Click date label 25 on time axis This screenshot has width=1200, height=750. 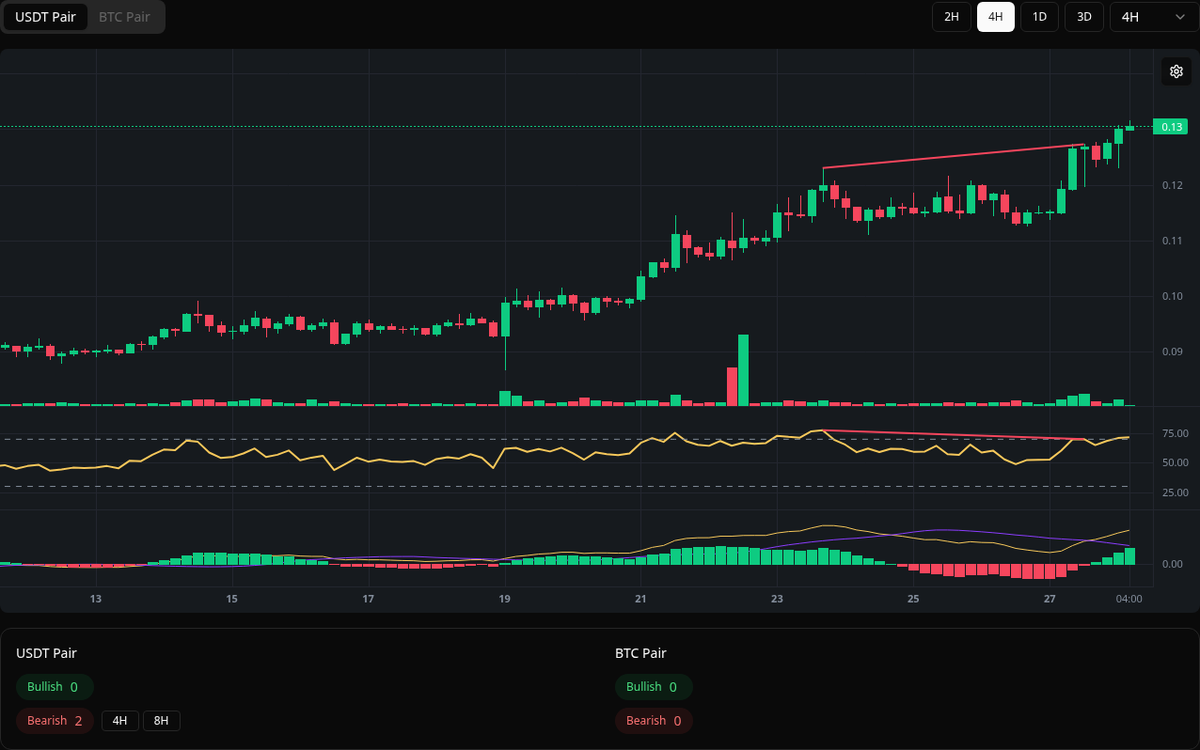[913, 599]
